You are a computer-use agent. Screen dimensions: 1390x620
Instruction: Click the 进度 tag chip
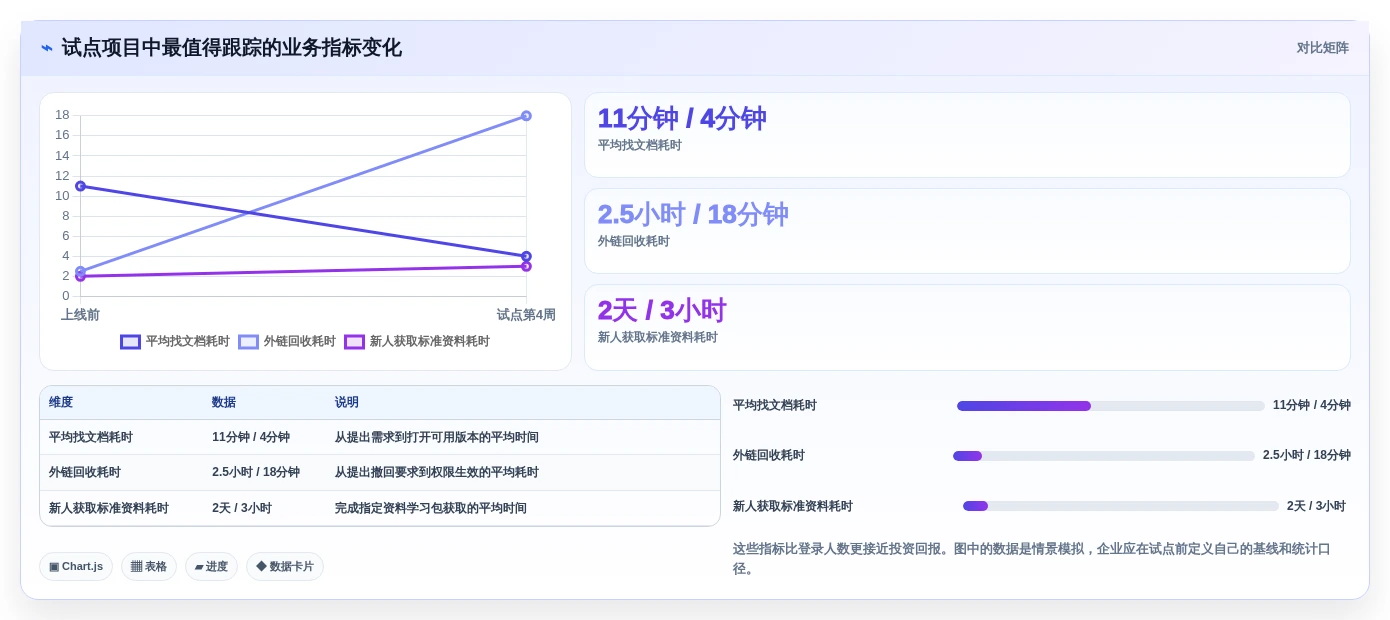211,566
